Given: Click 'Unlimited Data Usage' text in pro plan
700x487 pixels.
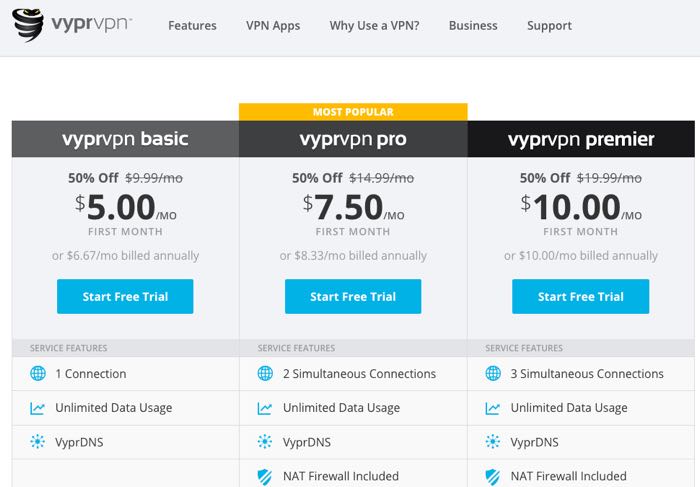Looking at the screenshot, I should point(342,408).
